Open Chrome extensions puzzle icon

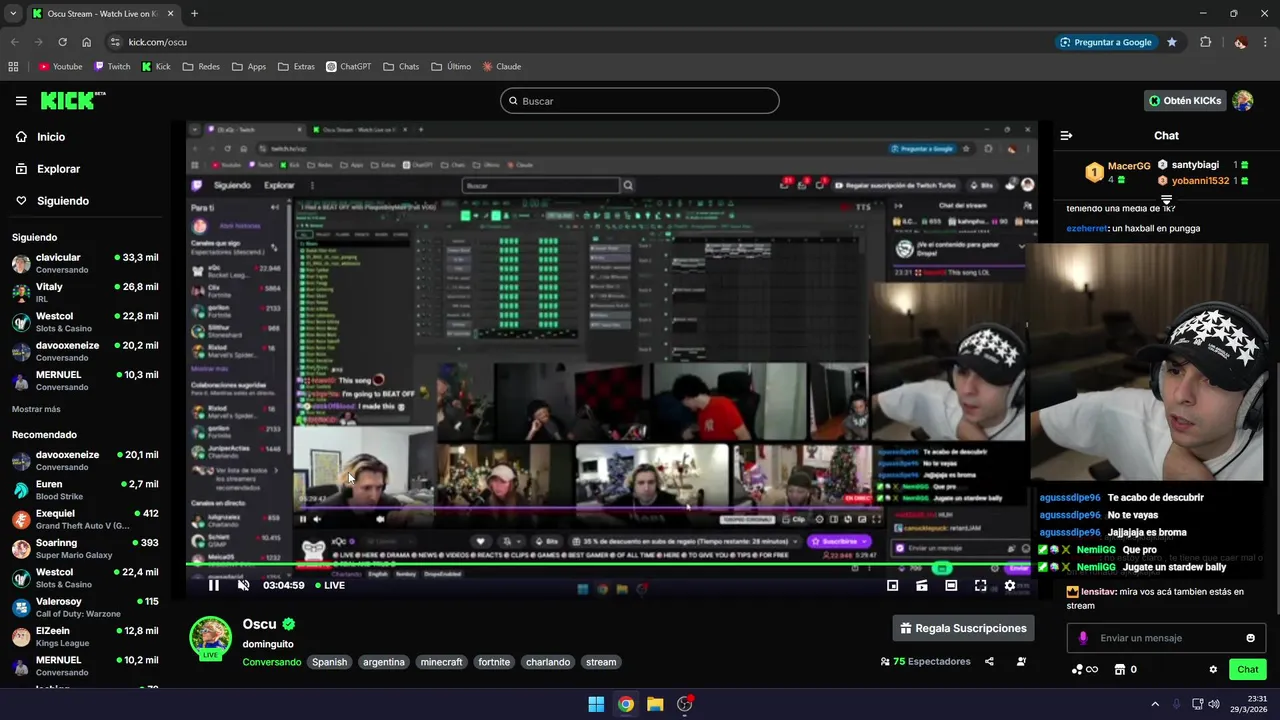point(1205,42)
